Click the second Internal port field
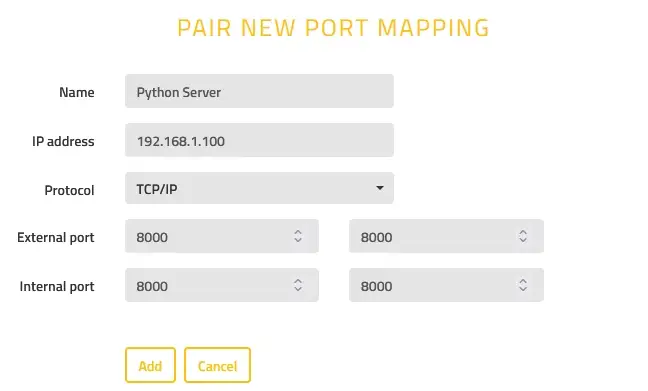The height and width of the screenshot is (391, 648). (446, 285)
